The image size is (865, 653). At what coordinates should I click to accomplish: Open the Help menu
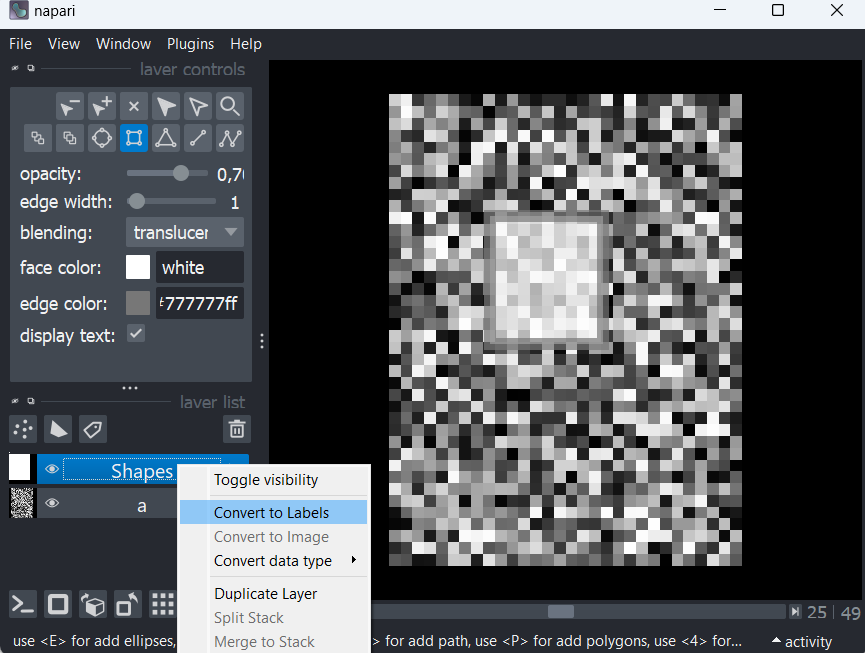pyautogui.click(x=246, y=44)
